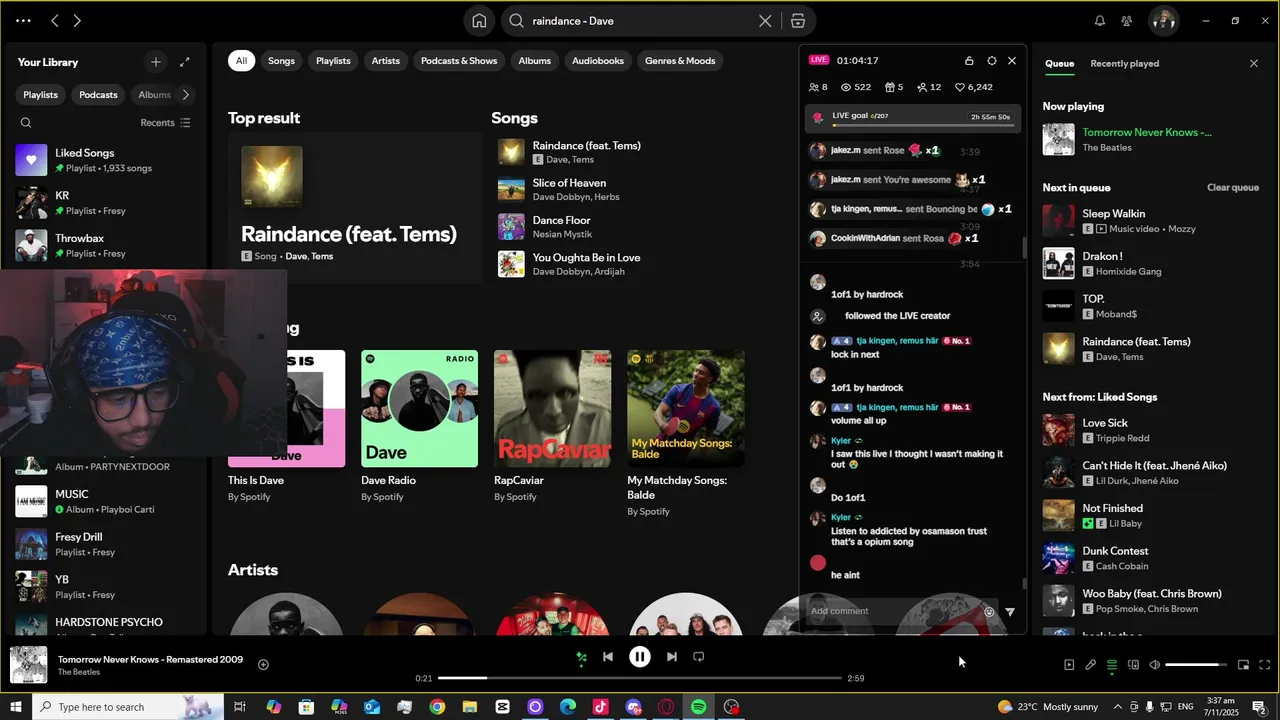This screenshot has width=1280, height=720.
Task: Filter results by Audiobooks
Action: click(598, 61)
